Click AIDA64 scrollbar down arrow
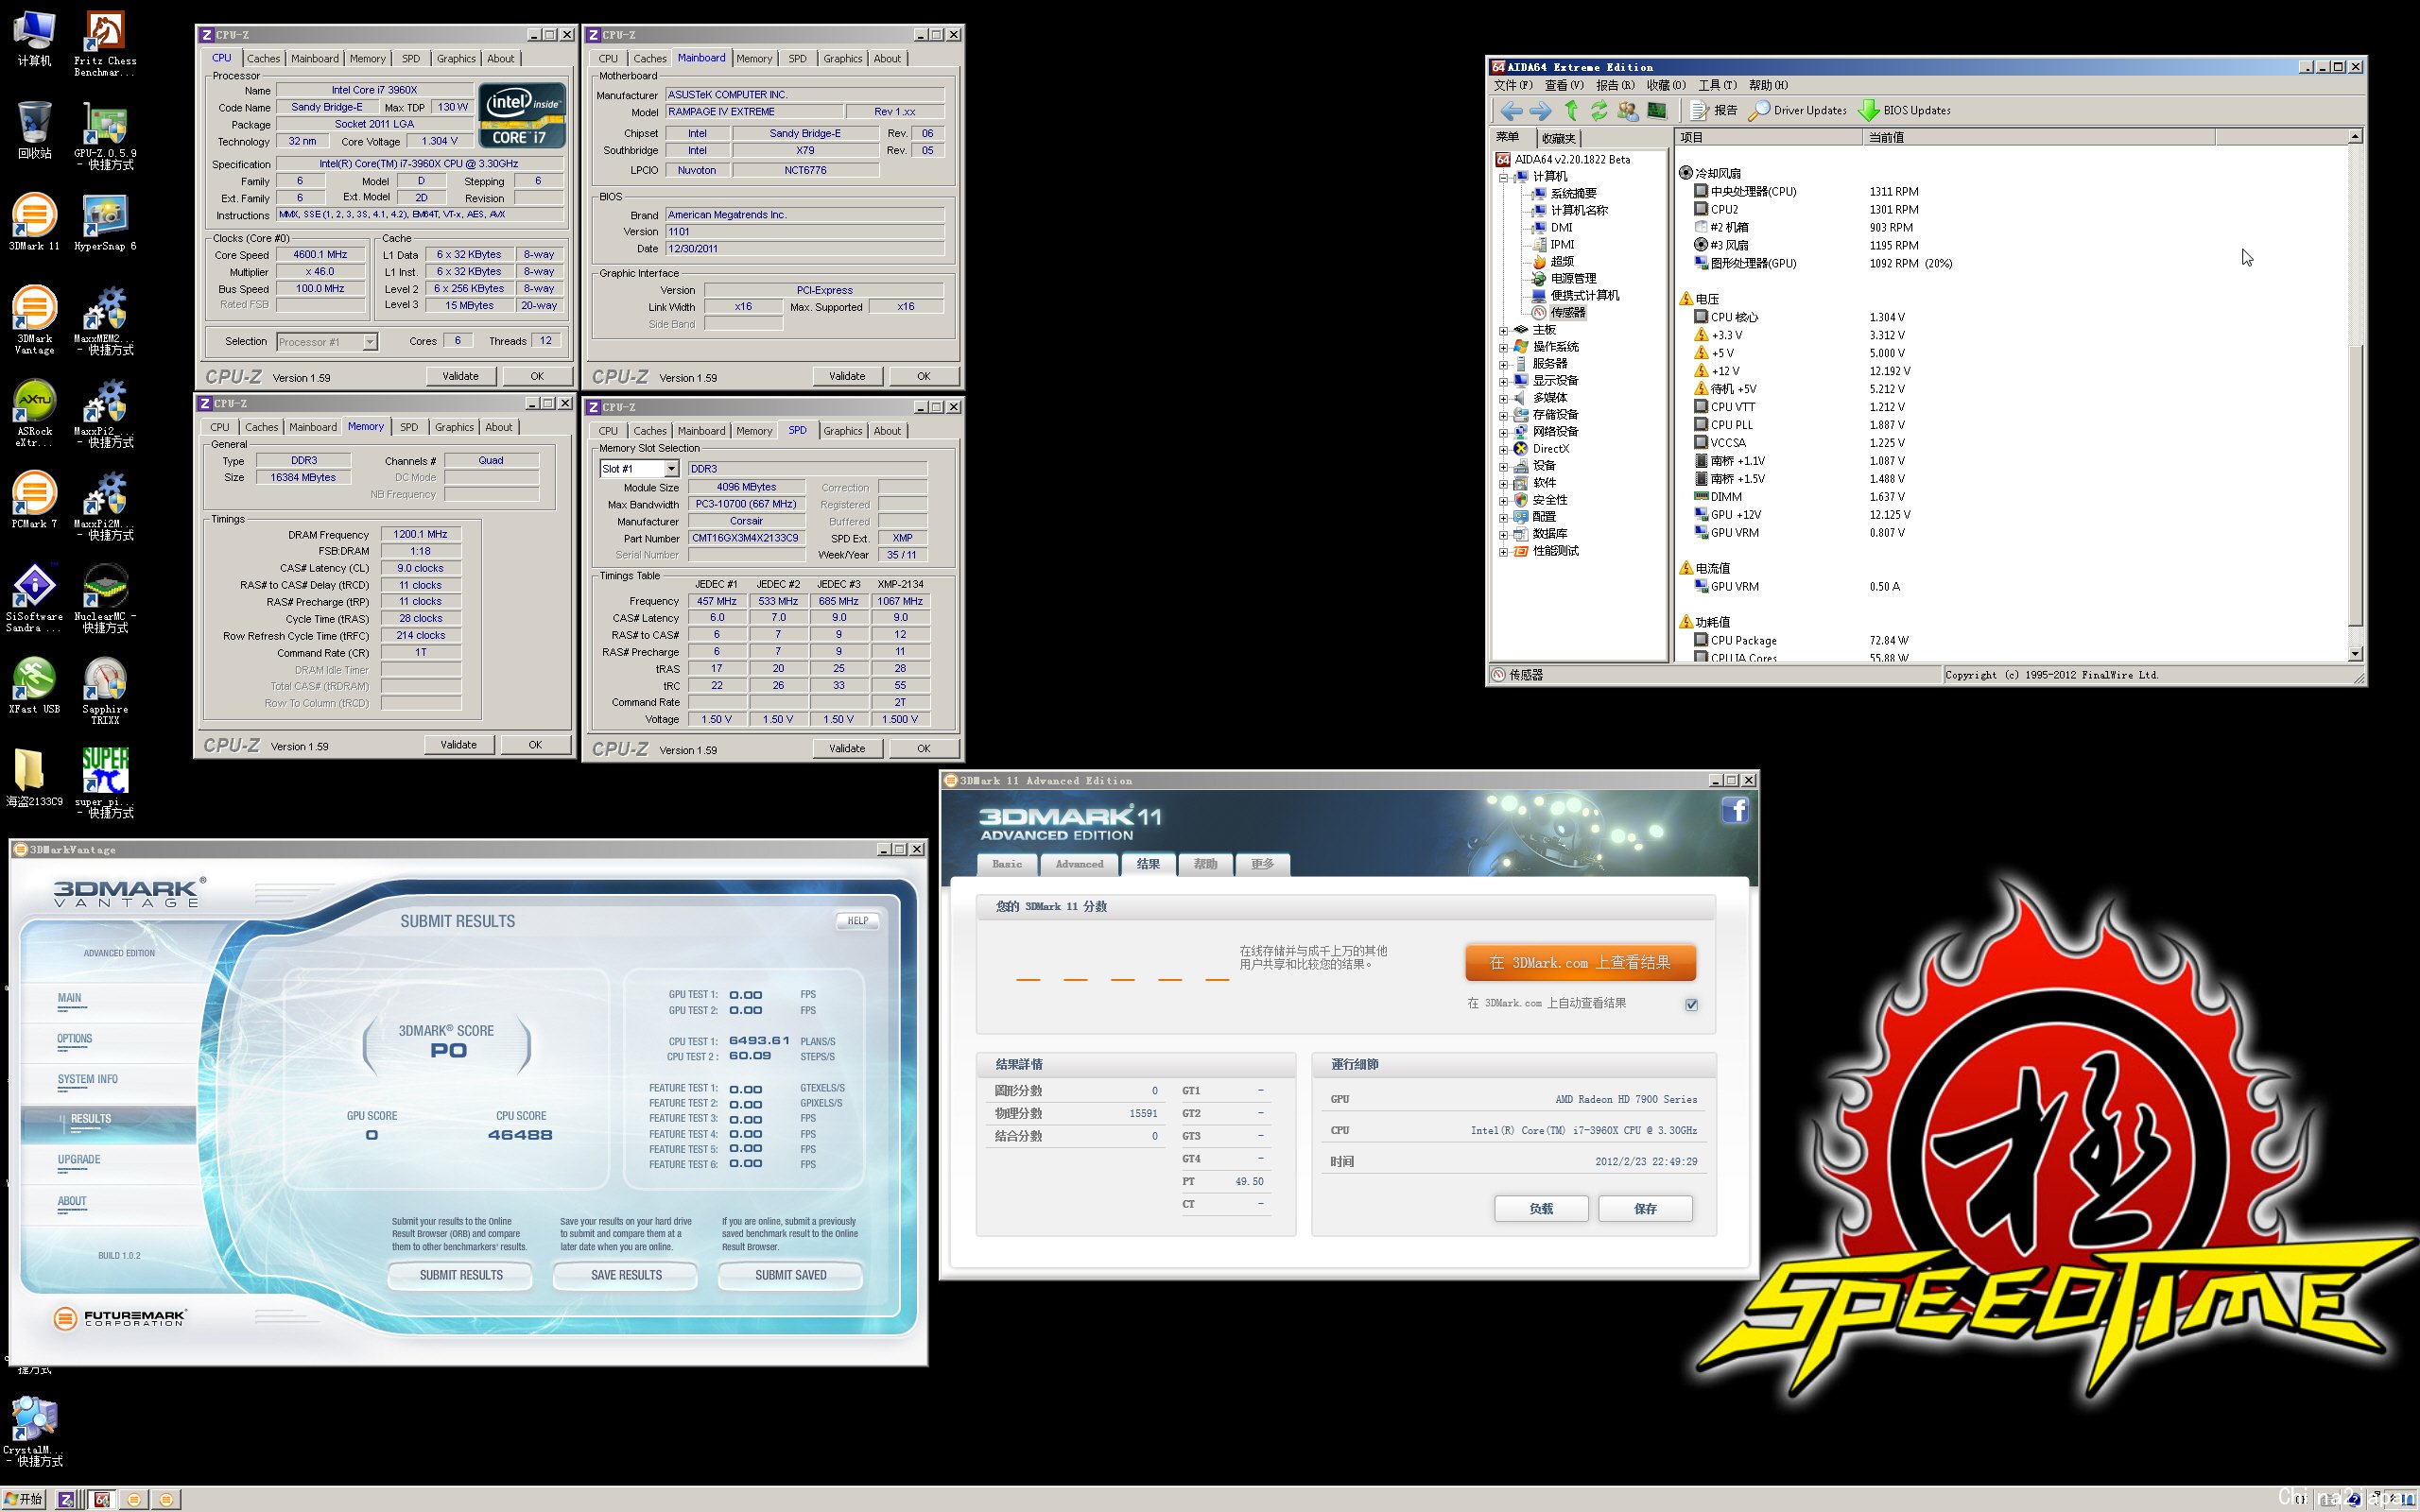Image resolution: width=2420 pixels, height=1512 pixels. 2354,654
